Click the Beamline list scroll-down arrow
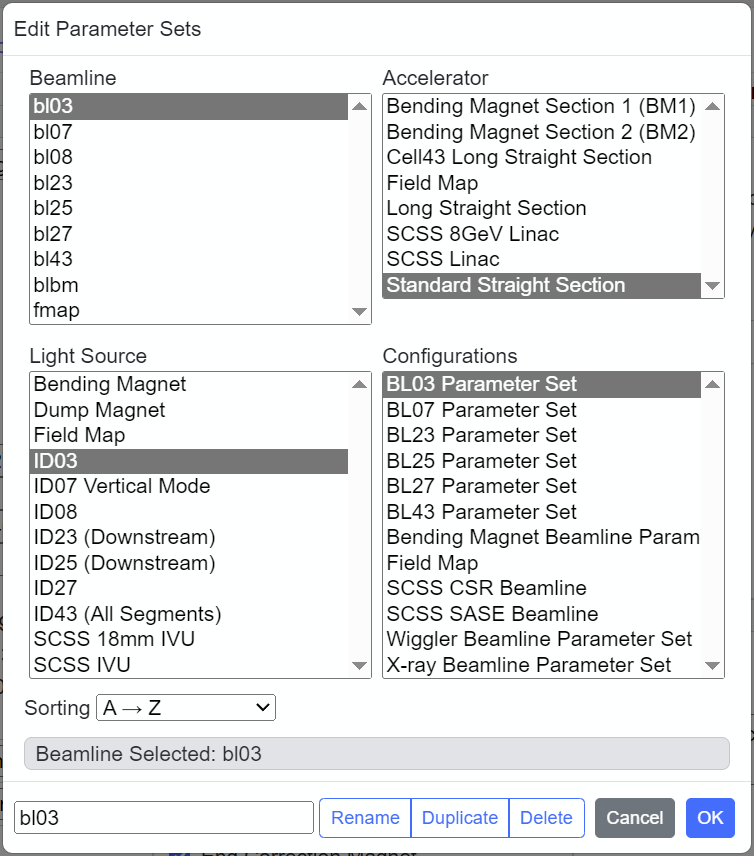The image size is (754, 856). (x=359, y=312)
